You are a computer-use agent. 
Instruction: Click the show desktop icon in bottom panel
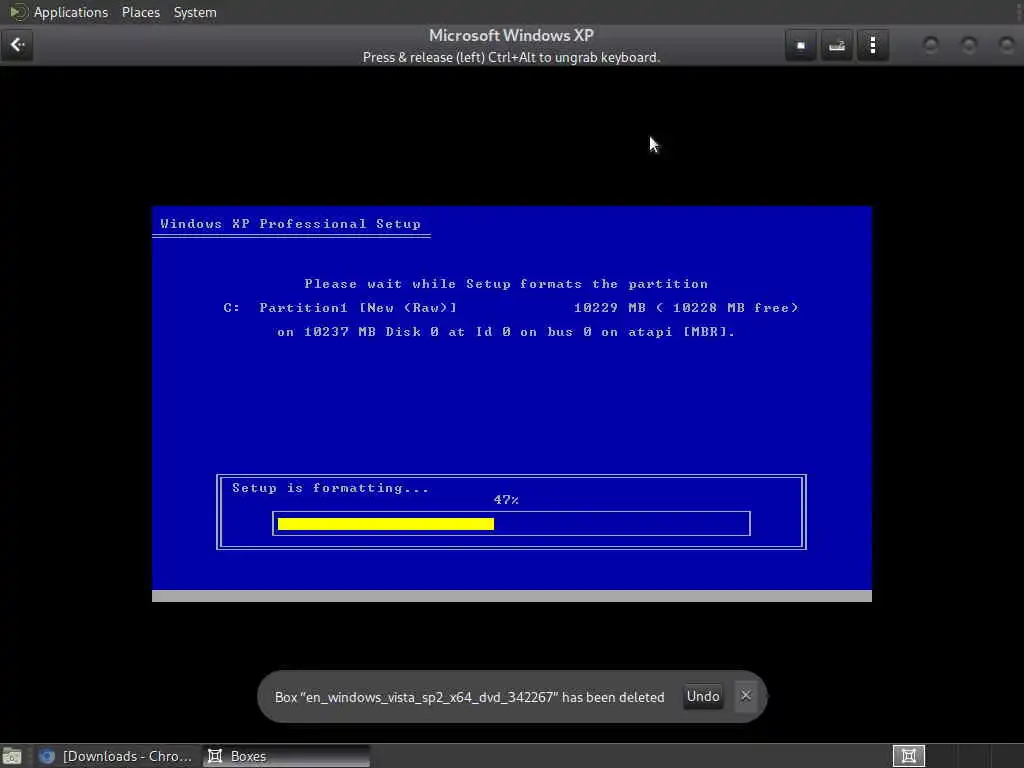click(12, 756)
